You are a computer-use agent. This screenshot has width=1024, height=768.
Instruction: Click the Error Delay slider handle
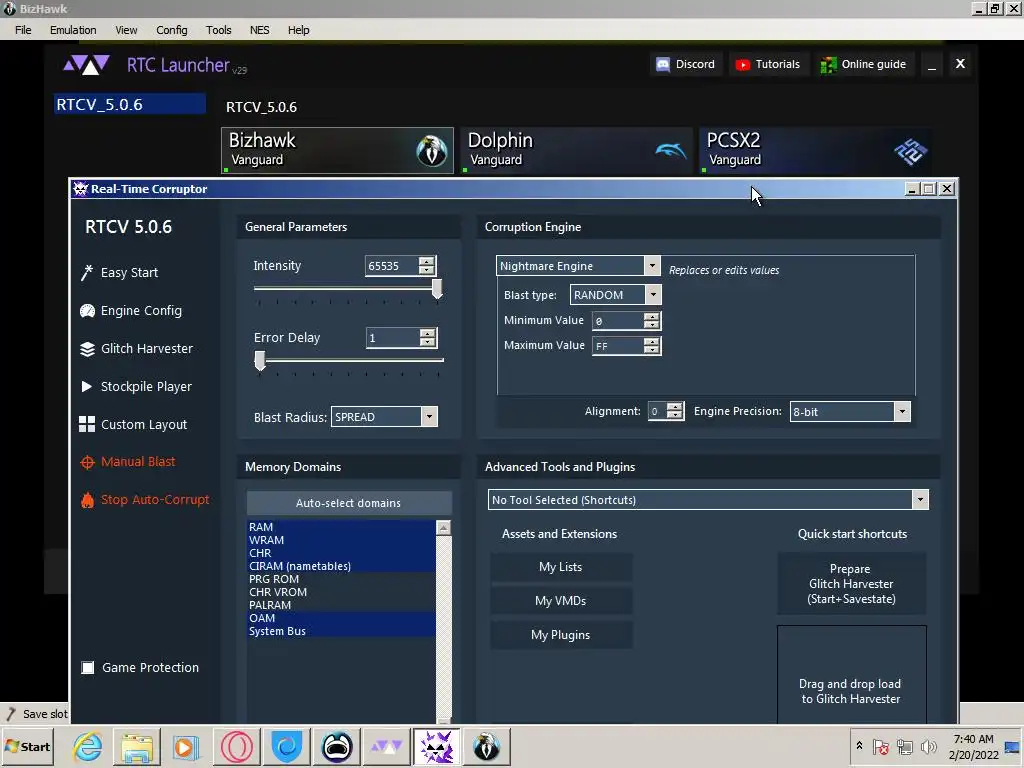click(260, 360)
